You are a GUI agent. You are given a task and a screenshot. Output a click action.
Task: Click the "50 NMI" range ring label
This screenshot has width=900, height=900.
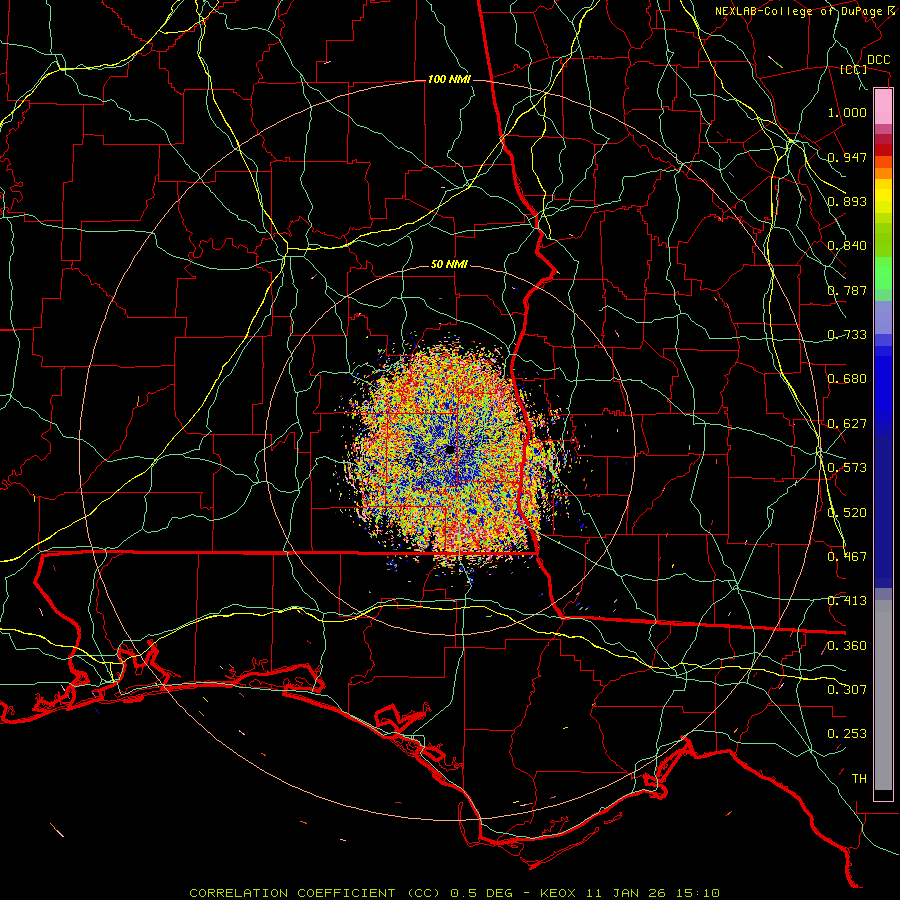[449, 264]
